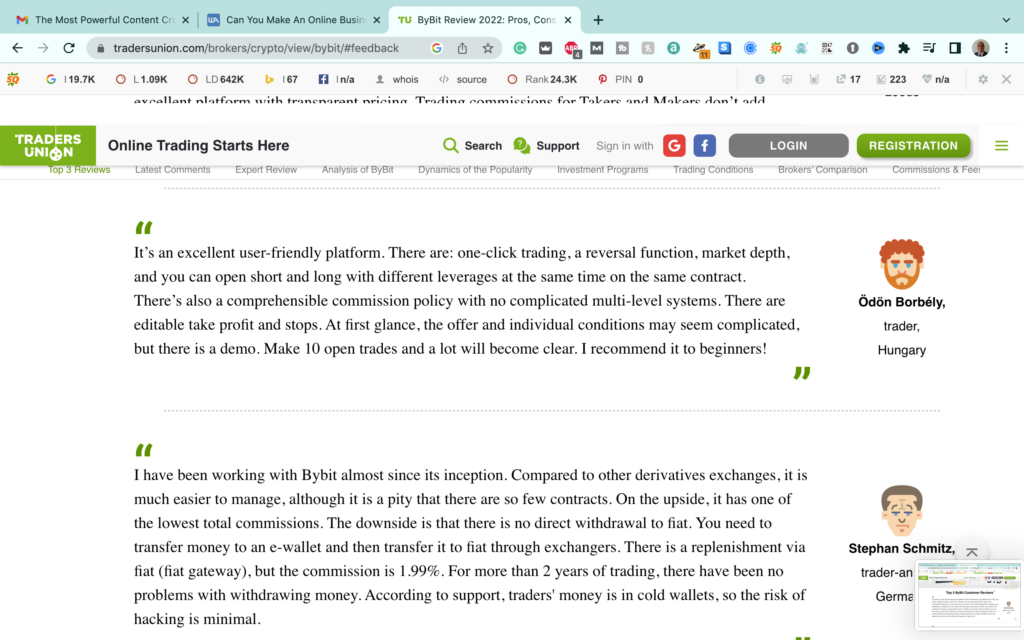Open the share page icon in address bar
Viewport: 1024px width, 640px height.
pos(462,48)
